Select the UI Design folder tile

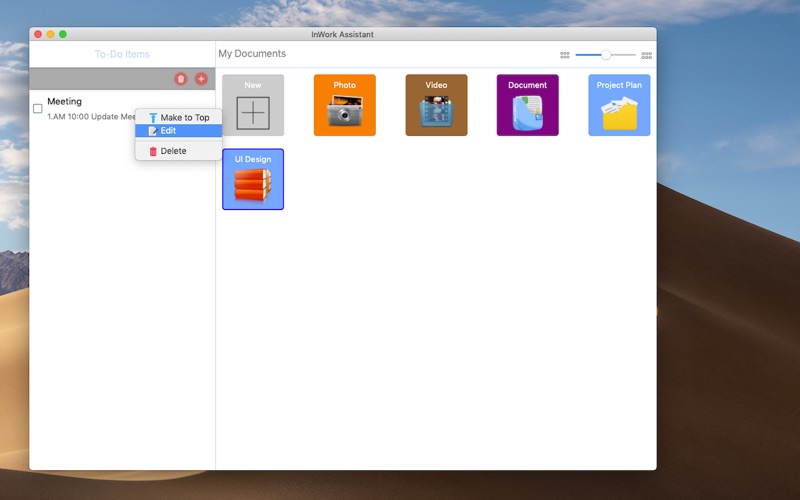[x=253, y=179]
